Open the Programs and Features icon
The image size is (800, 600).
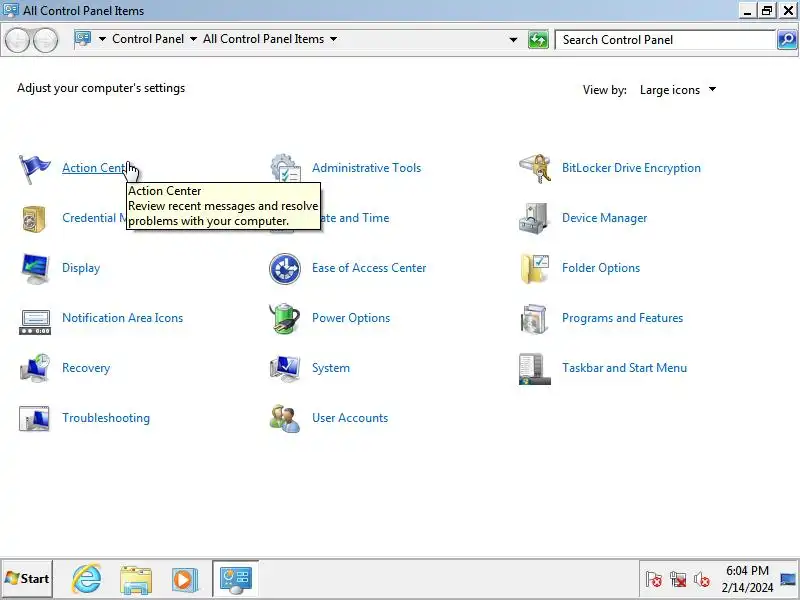point(534,319)
